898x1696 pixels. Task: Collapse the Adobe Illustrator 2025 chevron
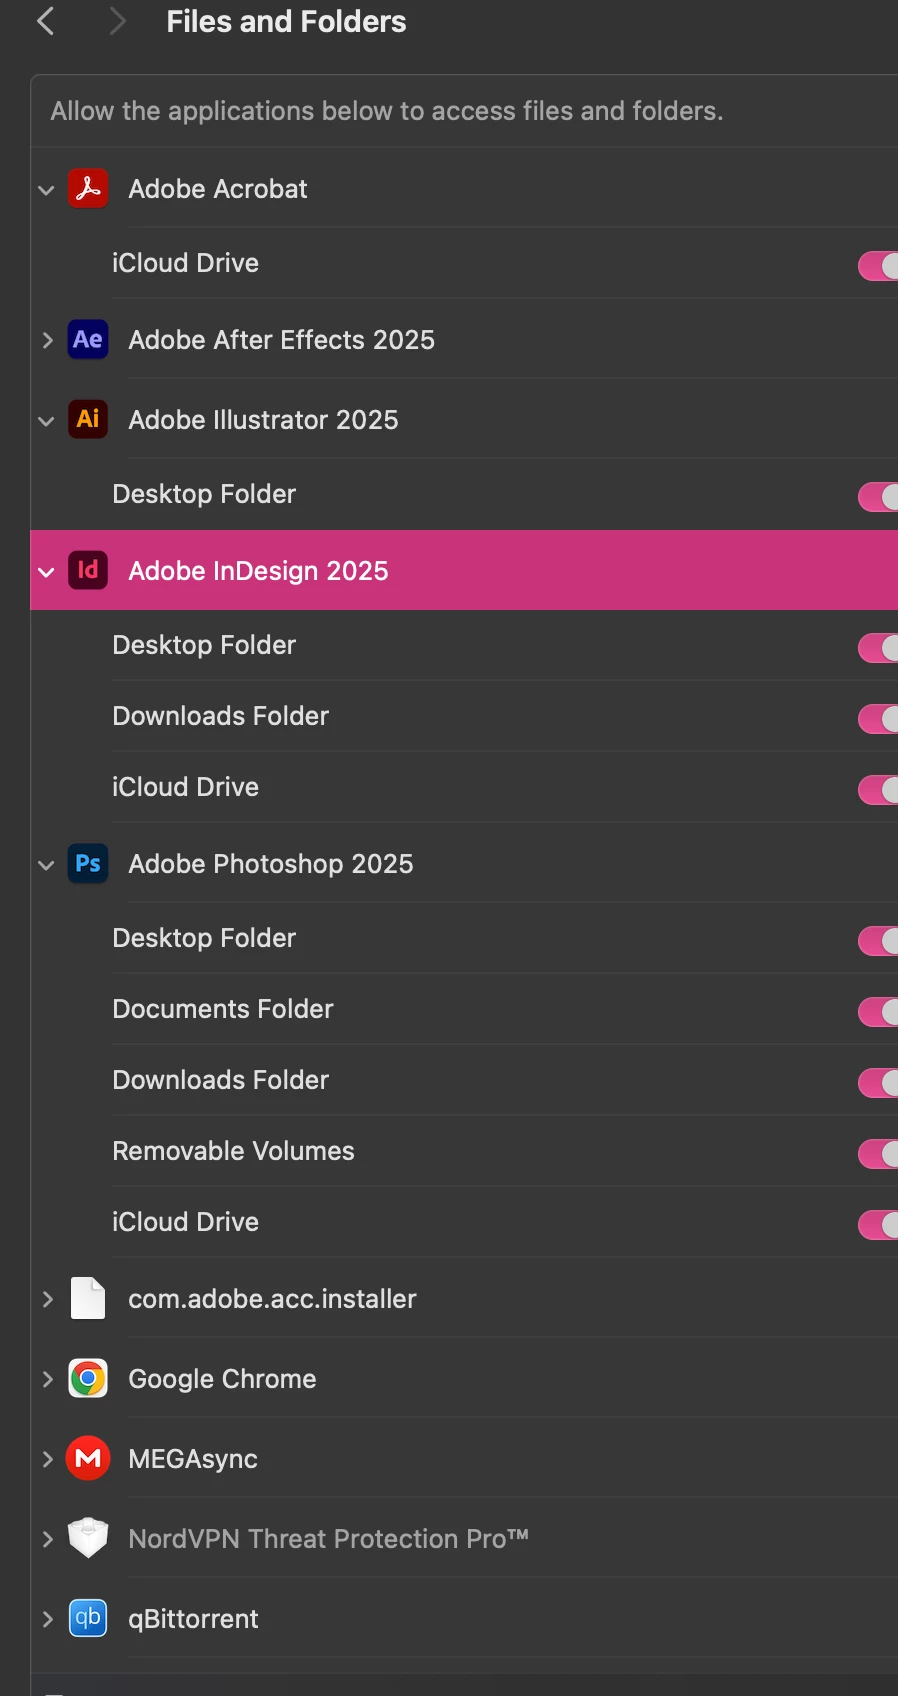[46, 421]
